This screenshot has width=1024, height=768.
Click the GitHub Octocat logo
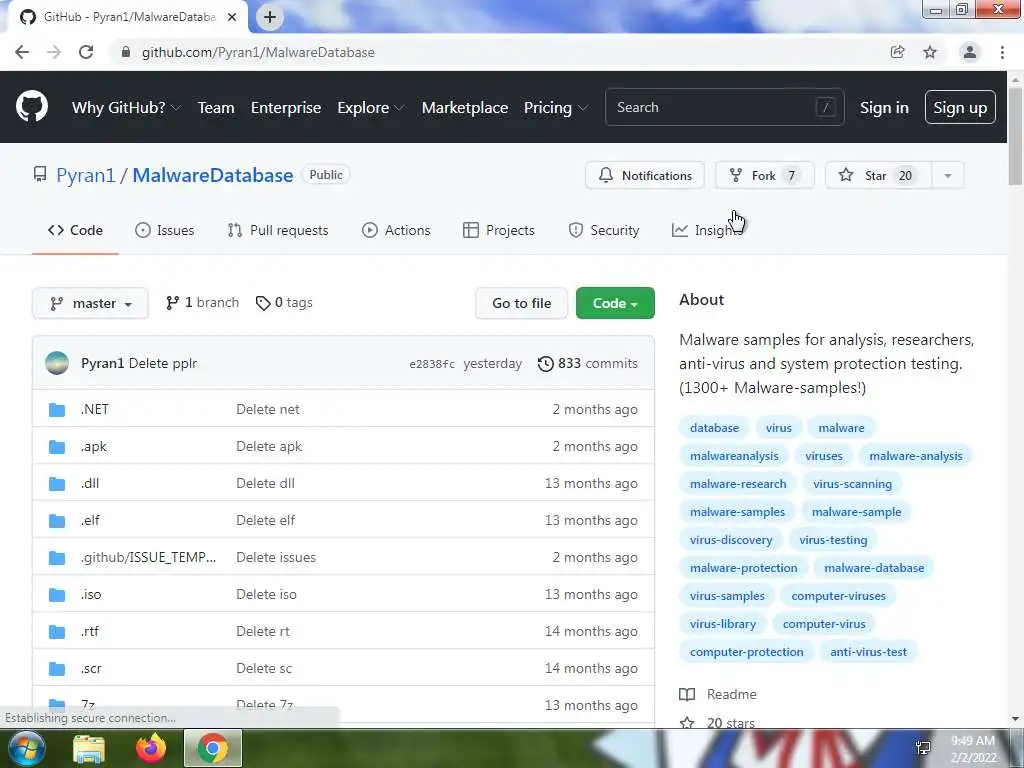tap(31, 106)
